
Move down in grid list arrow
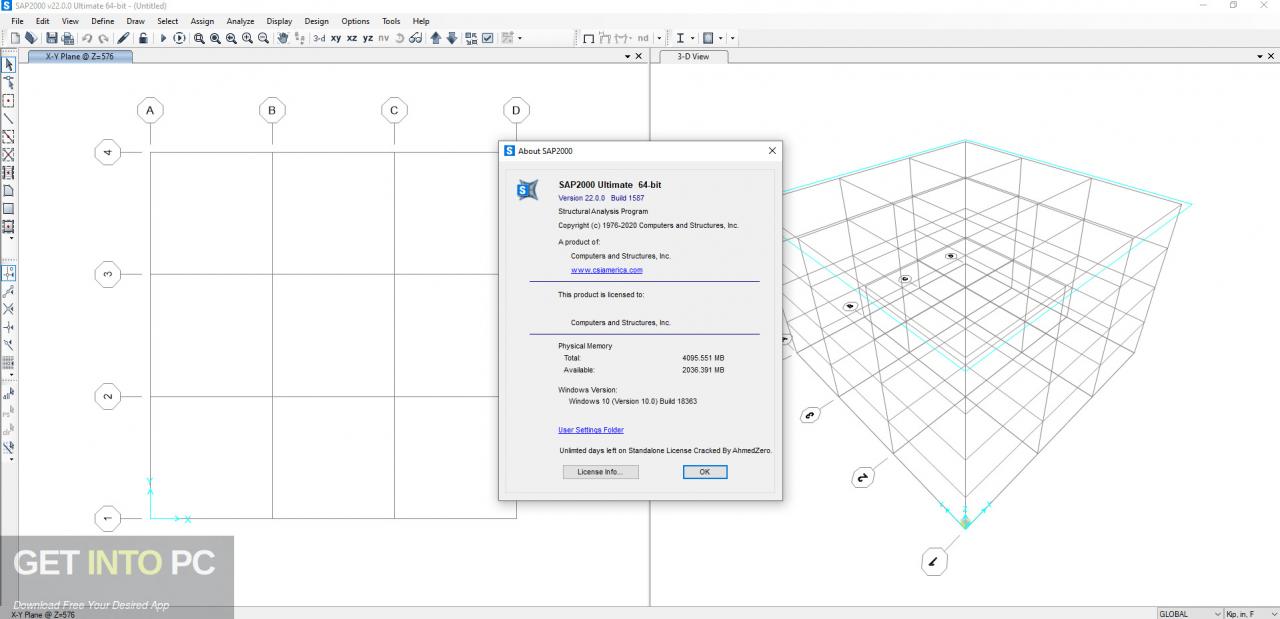(452, 38)
